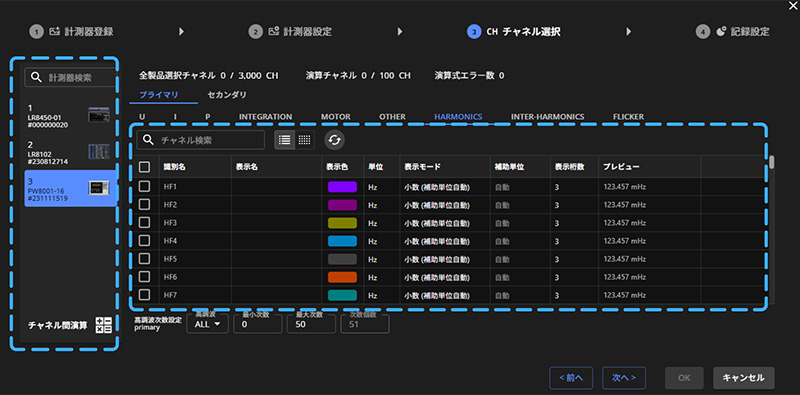Image resolution: width=800 pixels, height=395 pixels.
Task: Click magnifier icon in instrument search
Action: pyautogui.click(x=36, y=78)
